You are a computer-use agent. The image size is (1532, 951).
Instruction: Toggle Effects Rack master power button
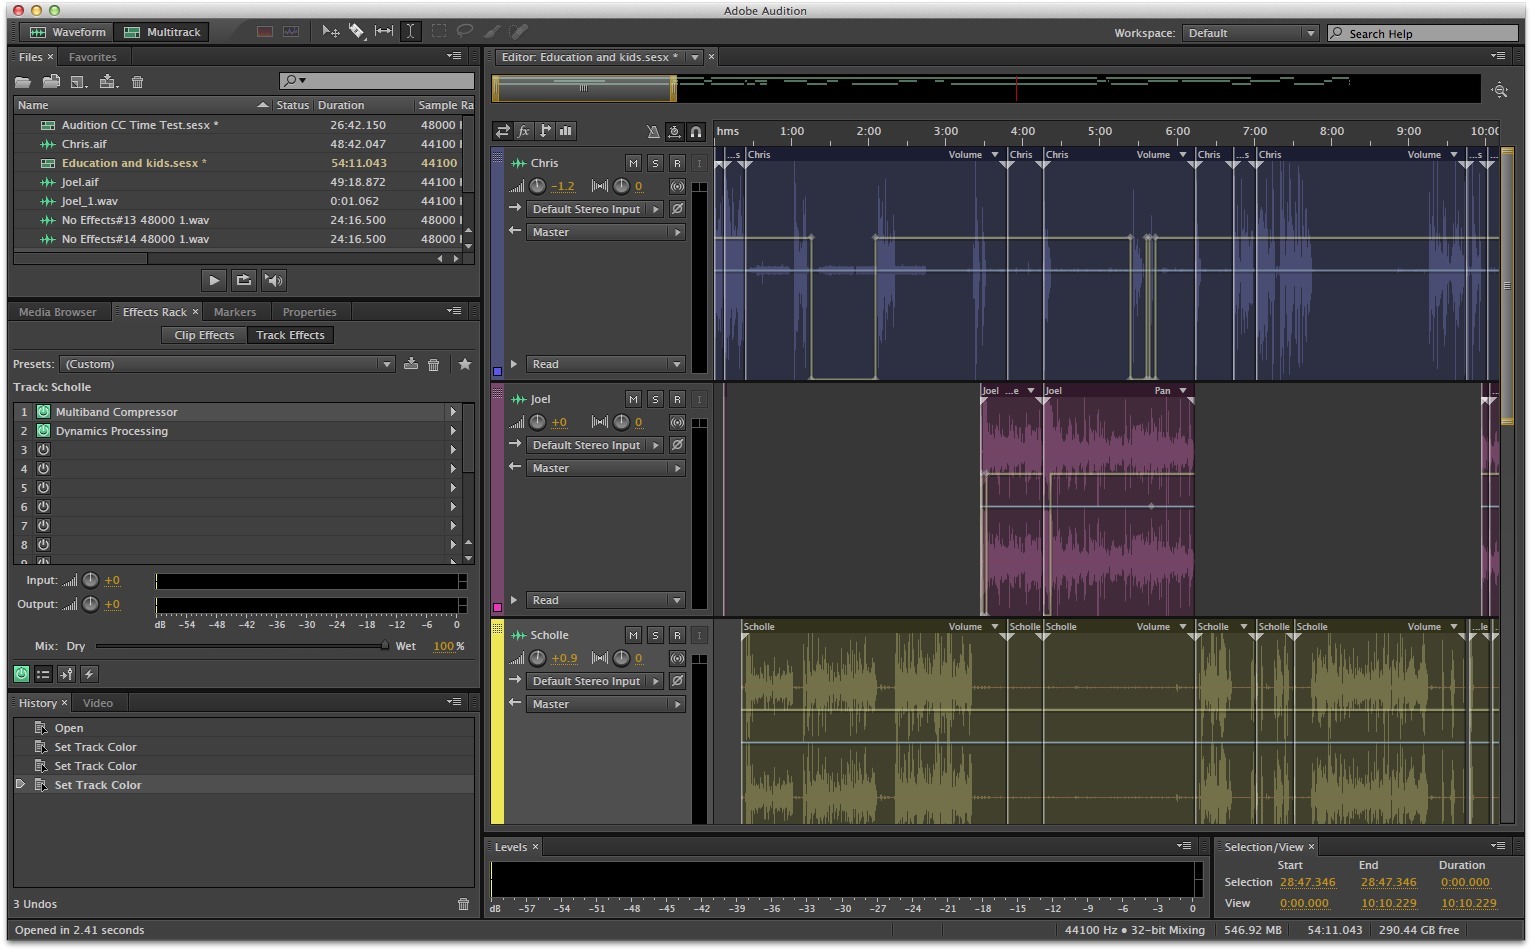pyautogui.click(x=21, y=674)
